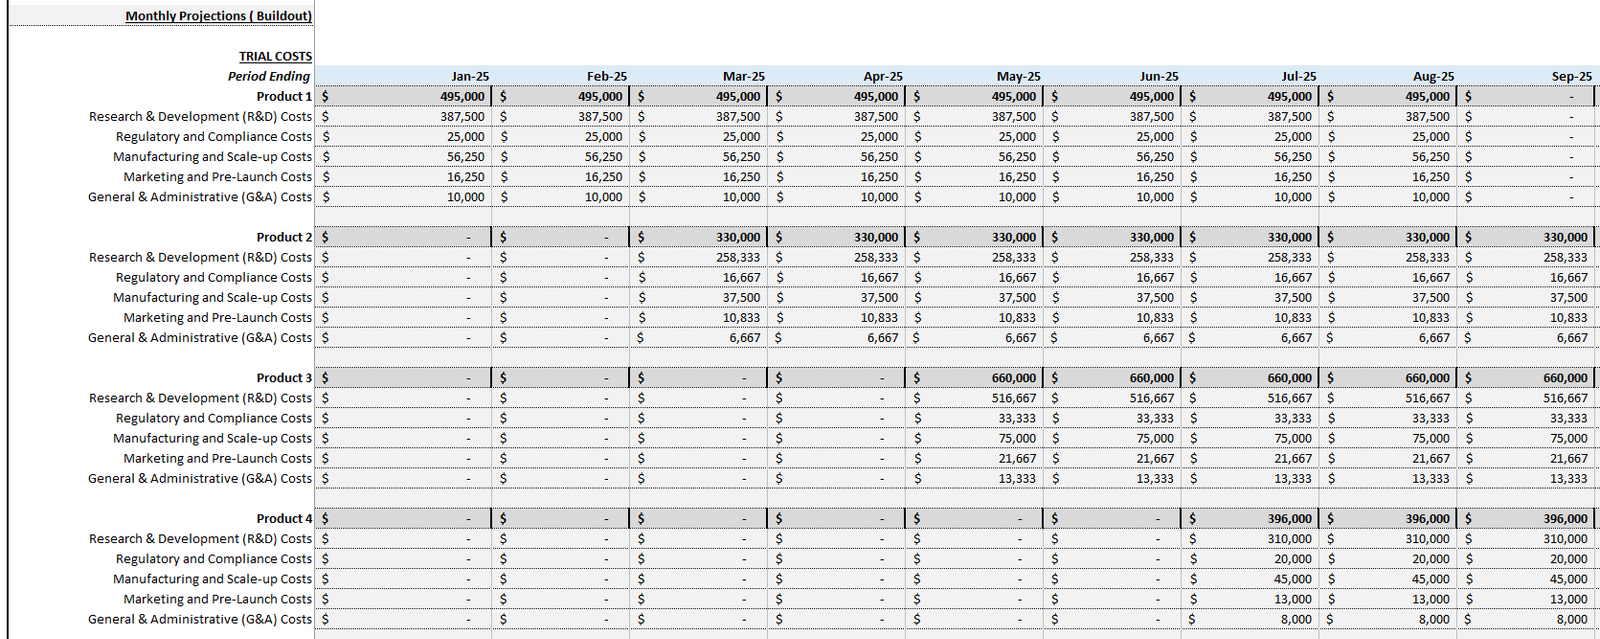Select the Monthly Projections (Buildout) title cell

click(218, 16)
